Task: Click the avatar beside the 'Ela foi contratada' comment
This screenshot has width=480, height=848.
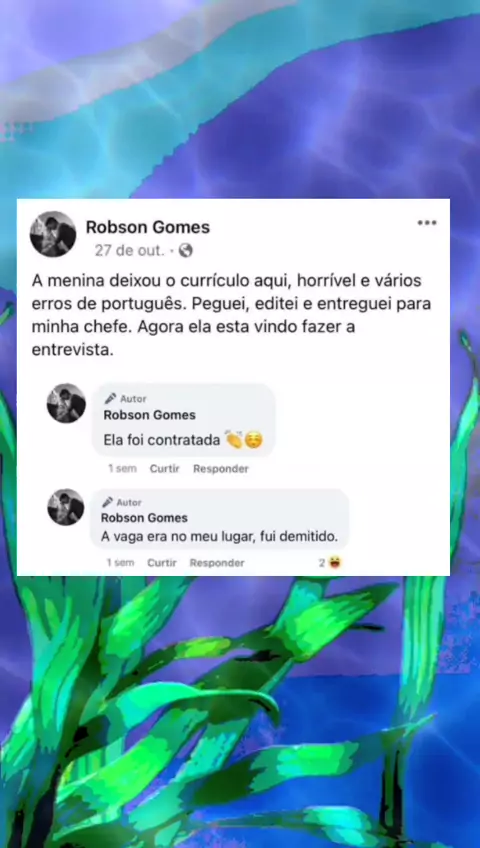Action: 66,403
